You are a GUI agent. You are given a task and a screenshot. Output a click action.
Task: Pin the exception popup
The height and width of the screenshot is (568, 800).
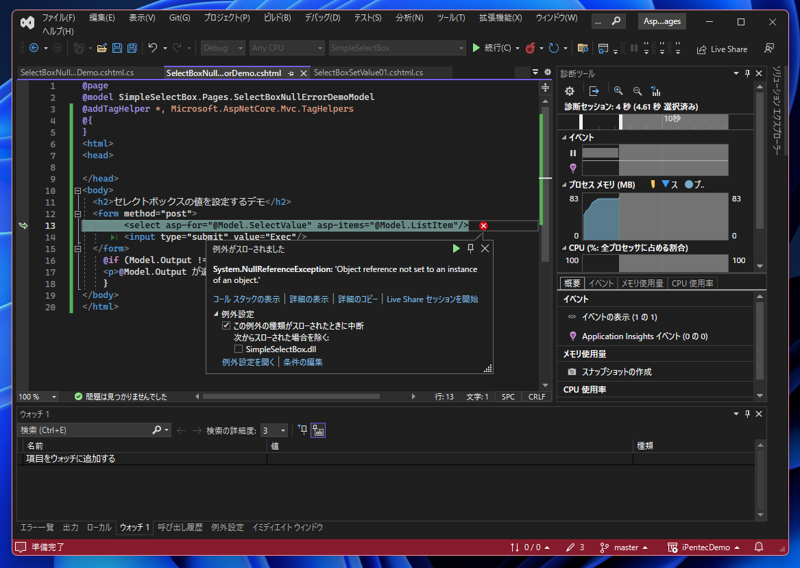(470, 248)
